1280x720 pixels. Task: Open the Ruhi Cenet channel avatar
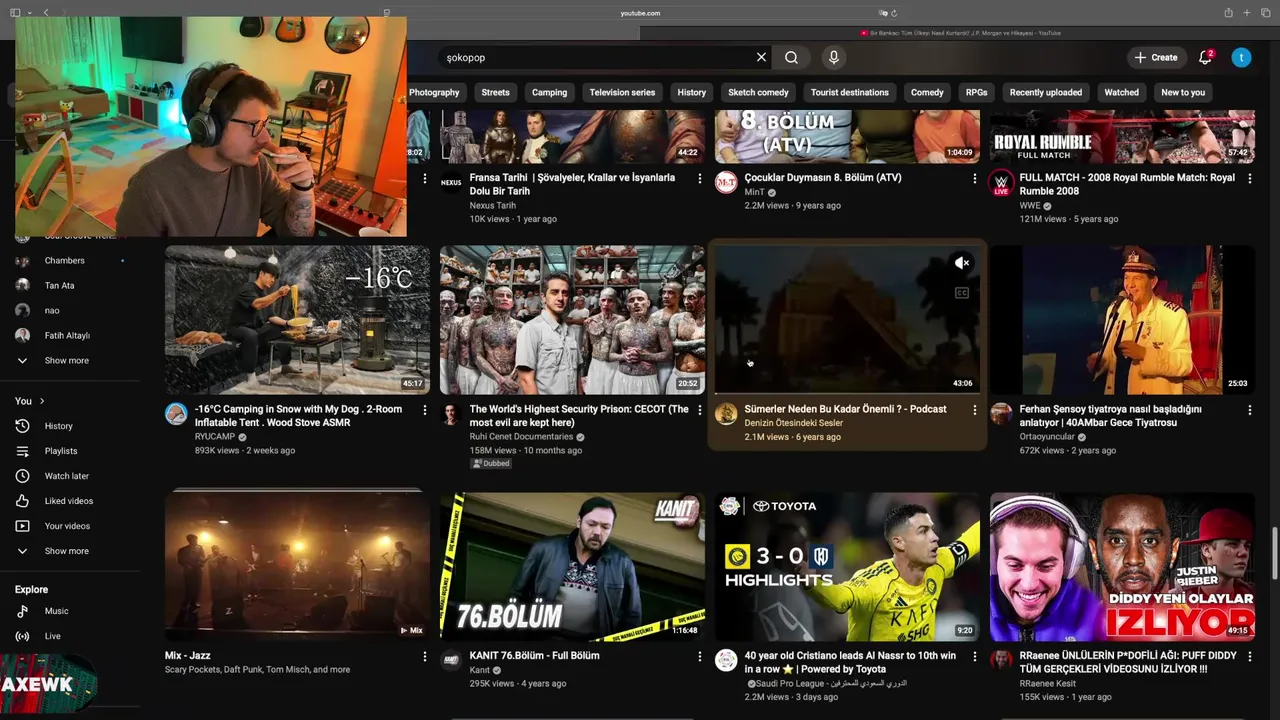(x=451, y=414)
